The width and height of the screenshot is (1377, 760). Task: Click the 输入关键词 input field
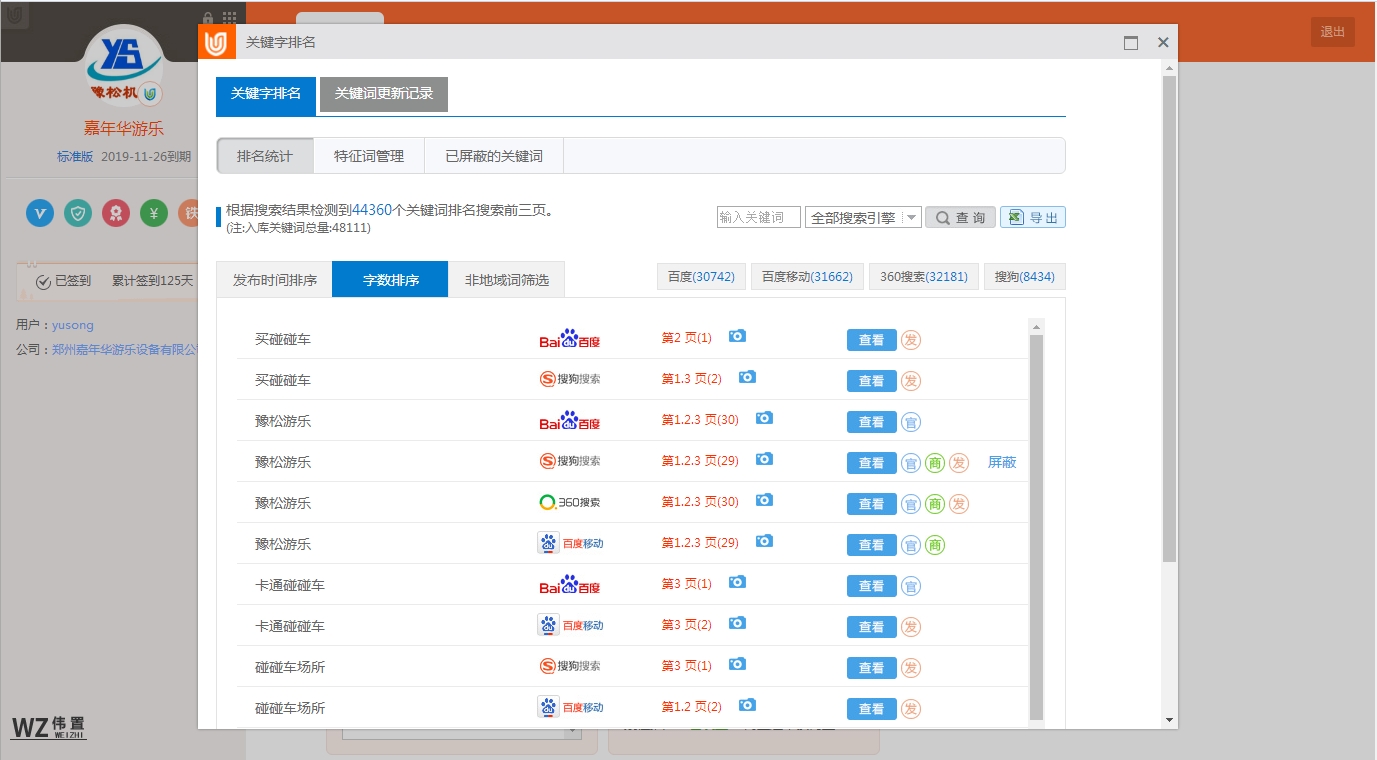[758, 218]
